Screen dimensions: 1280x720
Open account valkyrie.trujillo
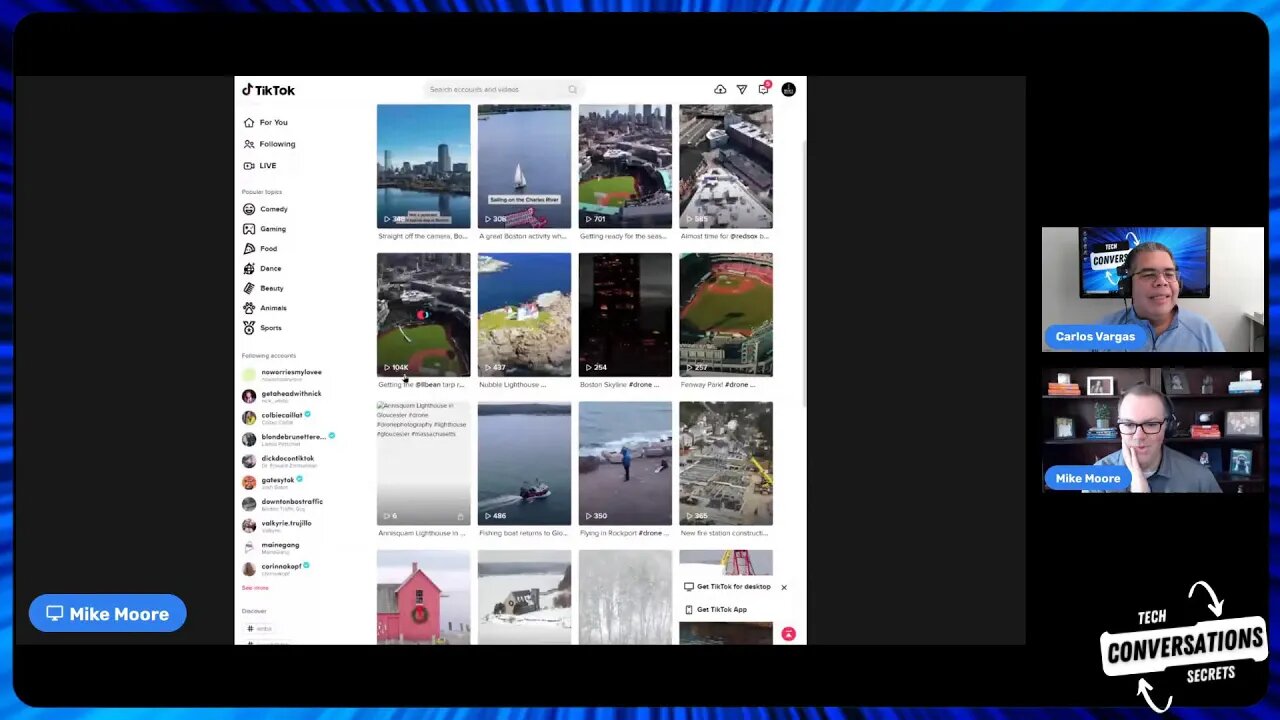pos(277,525)
